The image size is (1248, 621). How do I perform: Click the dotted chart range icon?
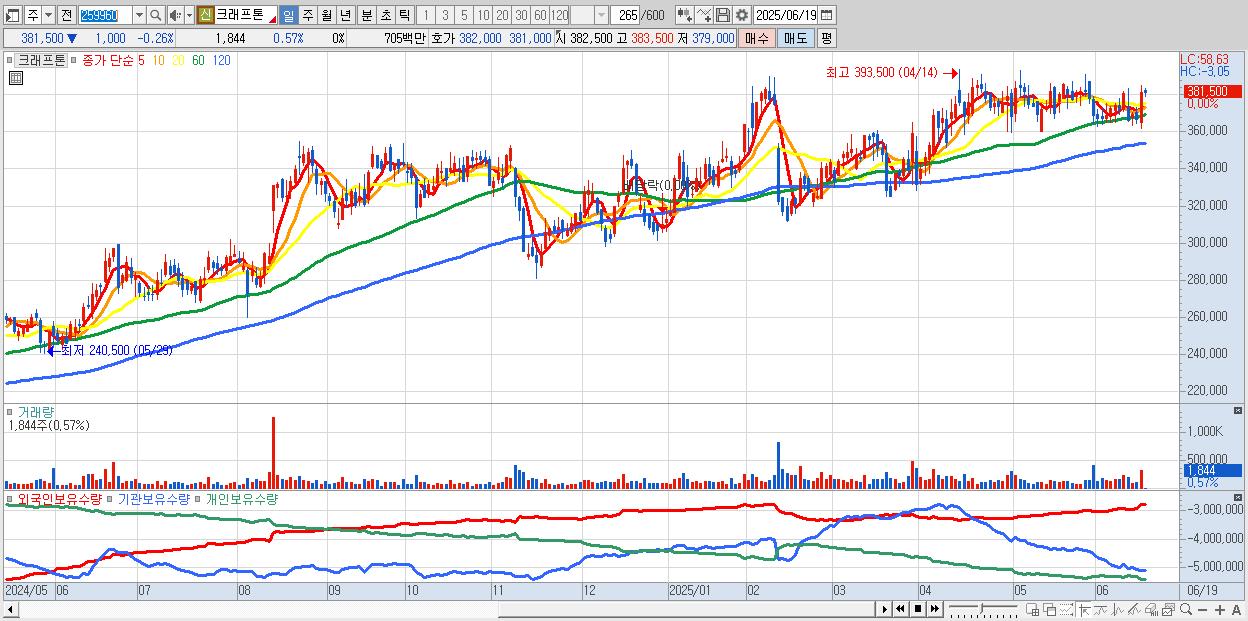(x=1066, y=609)
